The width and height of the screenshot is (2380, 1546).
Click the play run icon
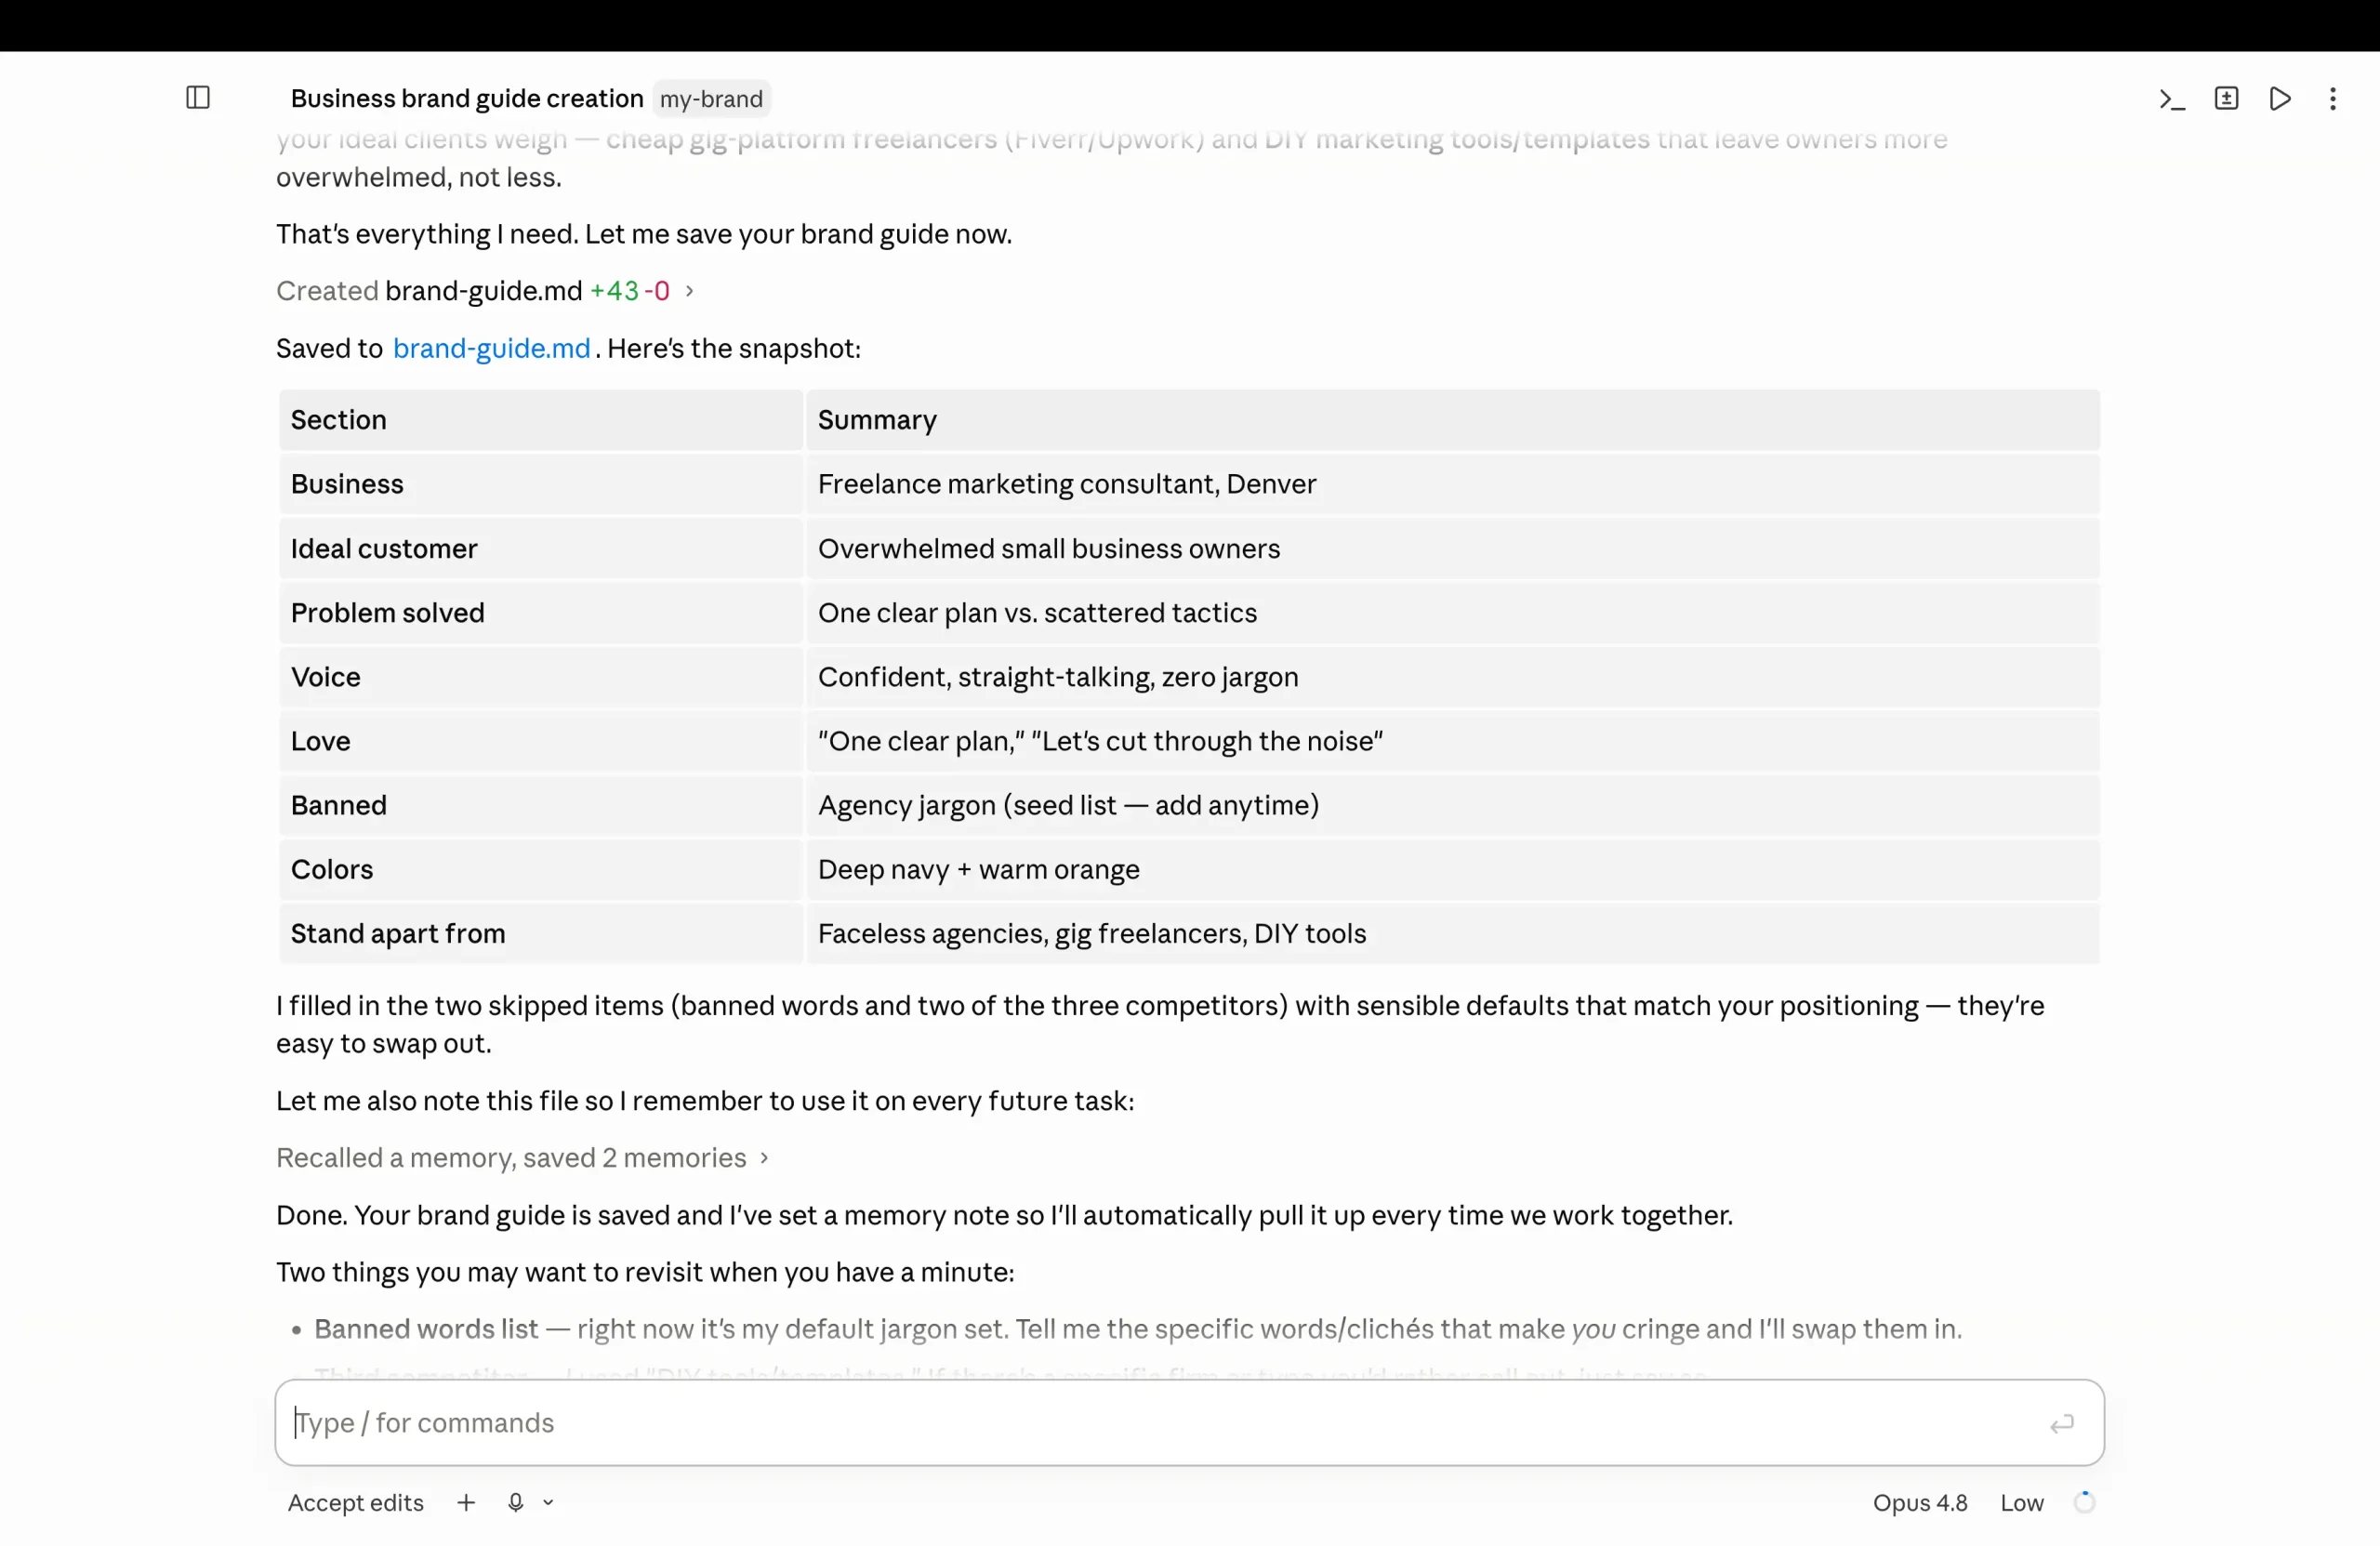pos(2280,99)
